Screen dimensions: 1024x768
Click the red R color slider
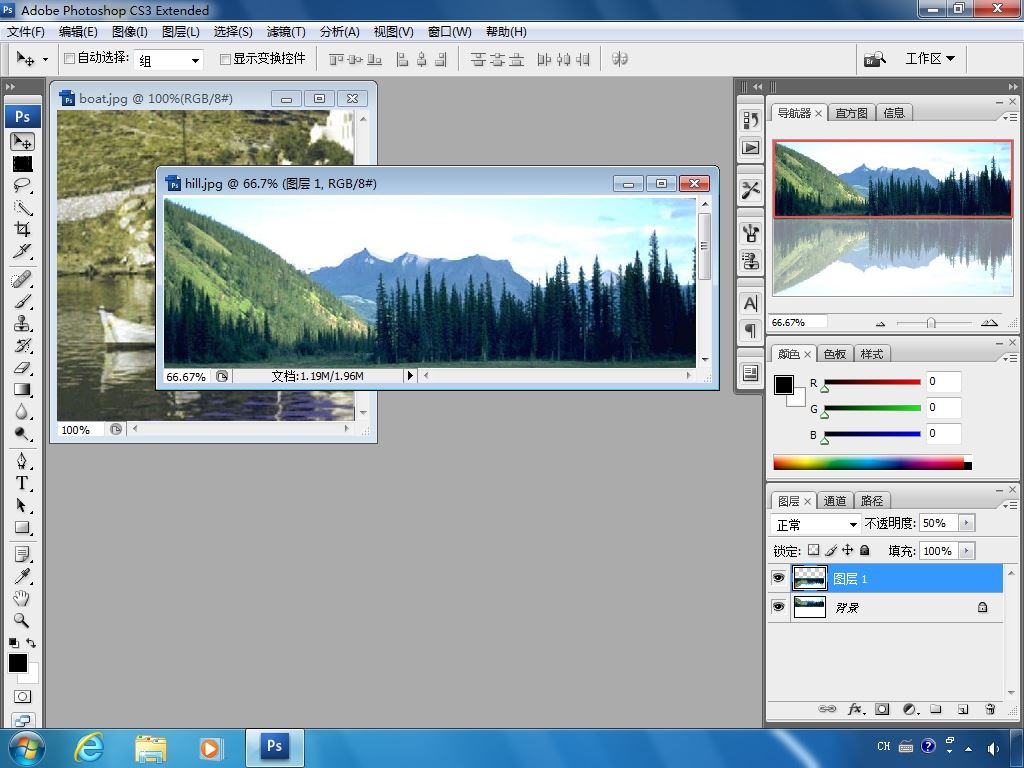point(872,382)
